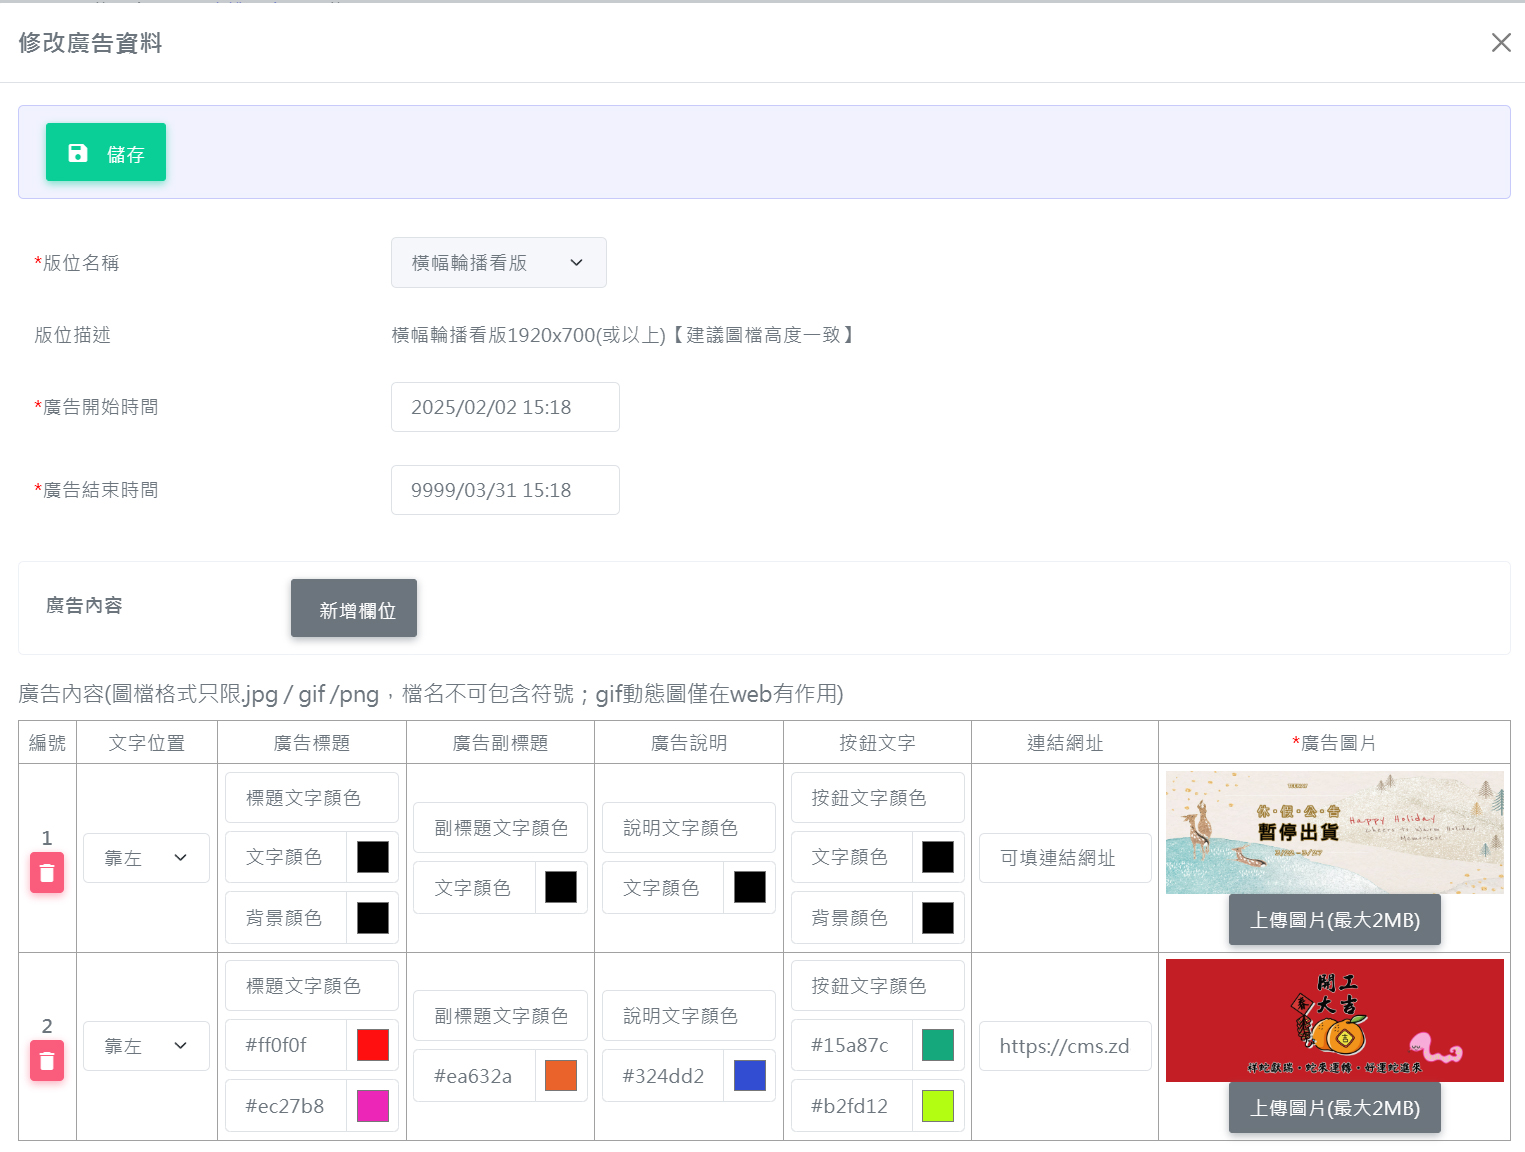Edit the ad start time field
The width and height of the screenshot is (1525, 1152).
pos(505,407)
